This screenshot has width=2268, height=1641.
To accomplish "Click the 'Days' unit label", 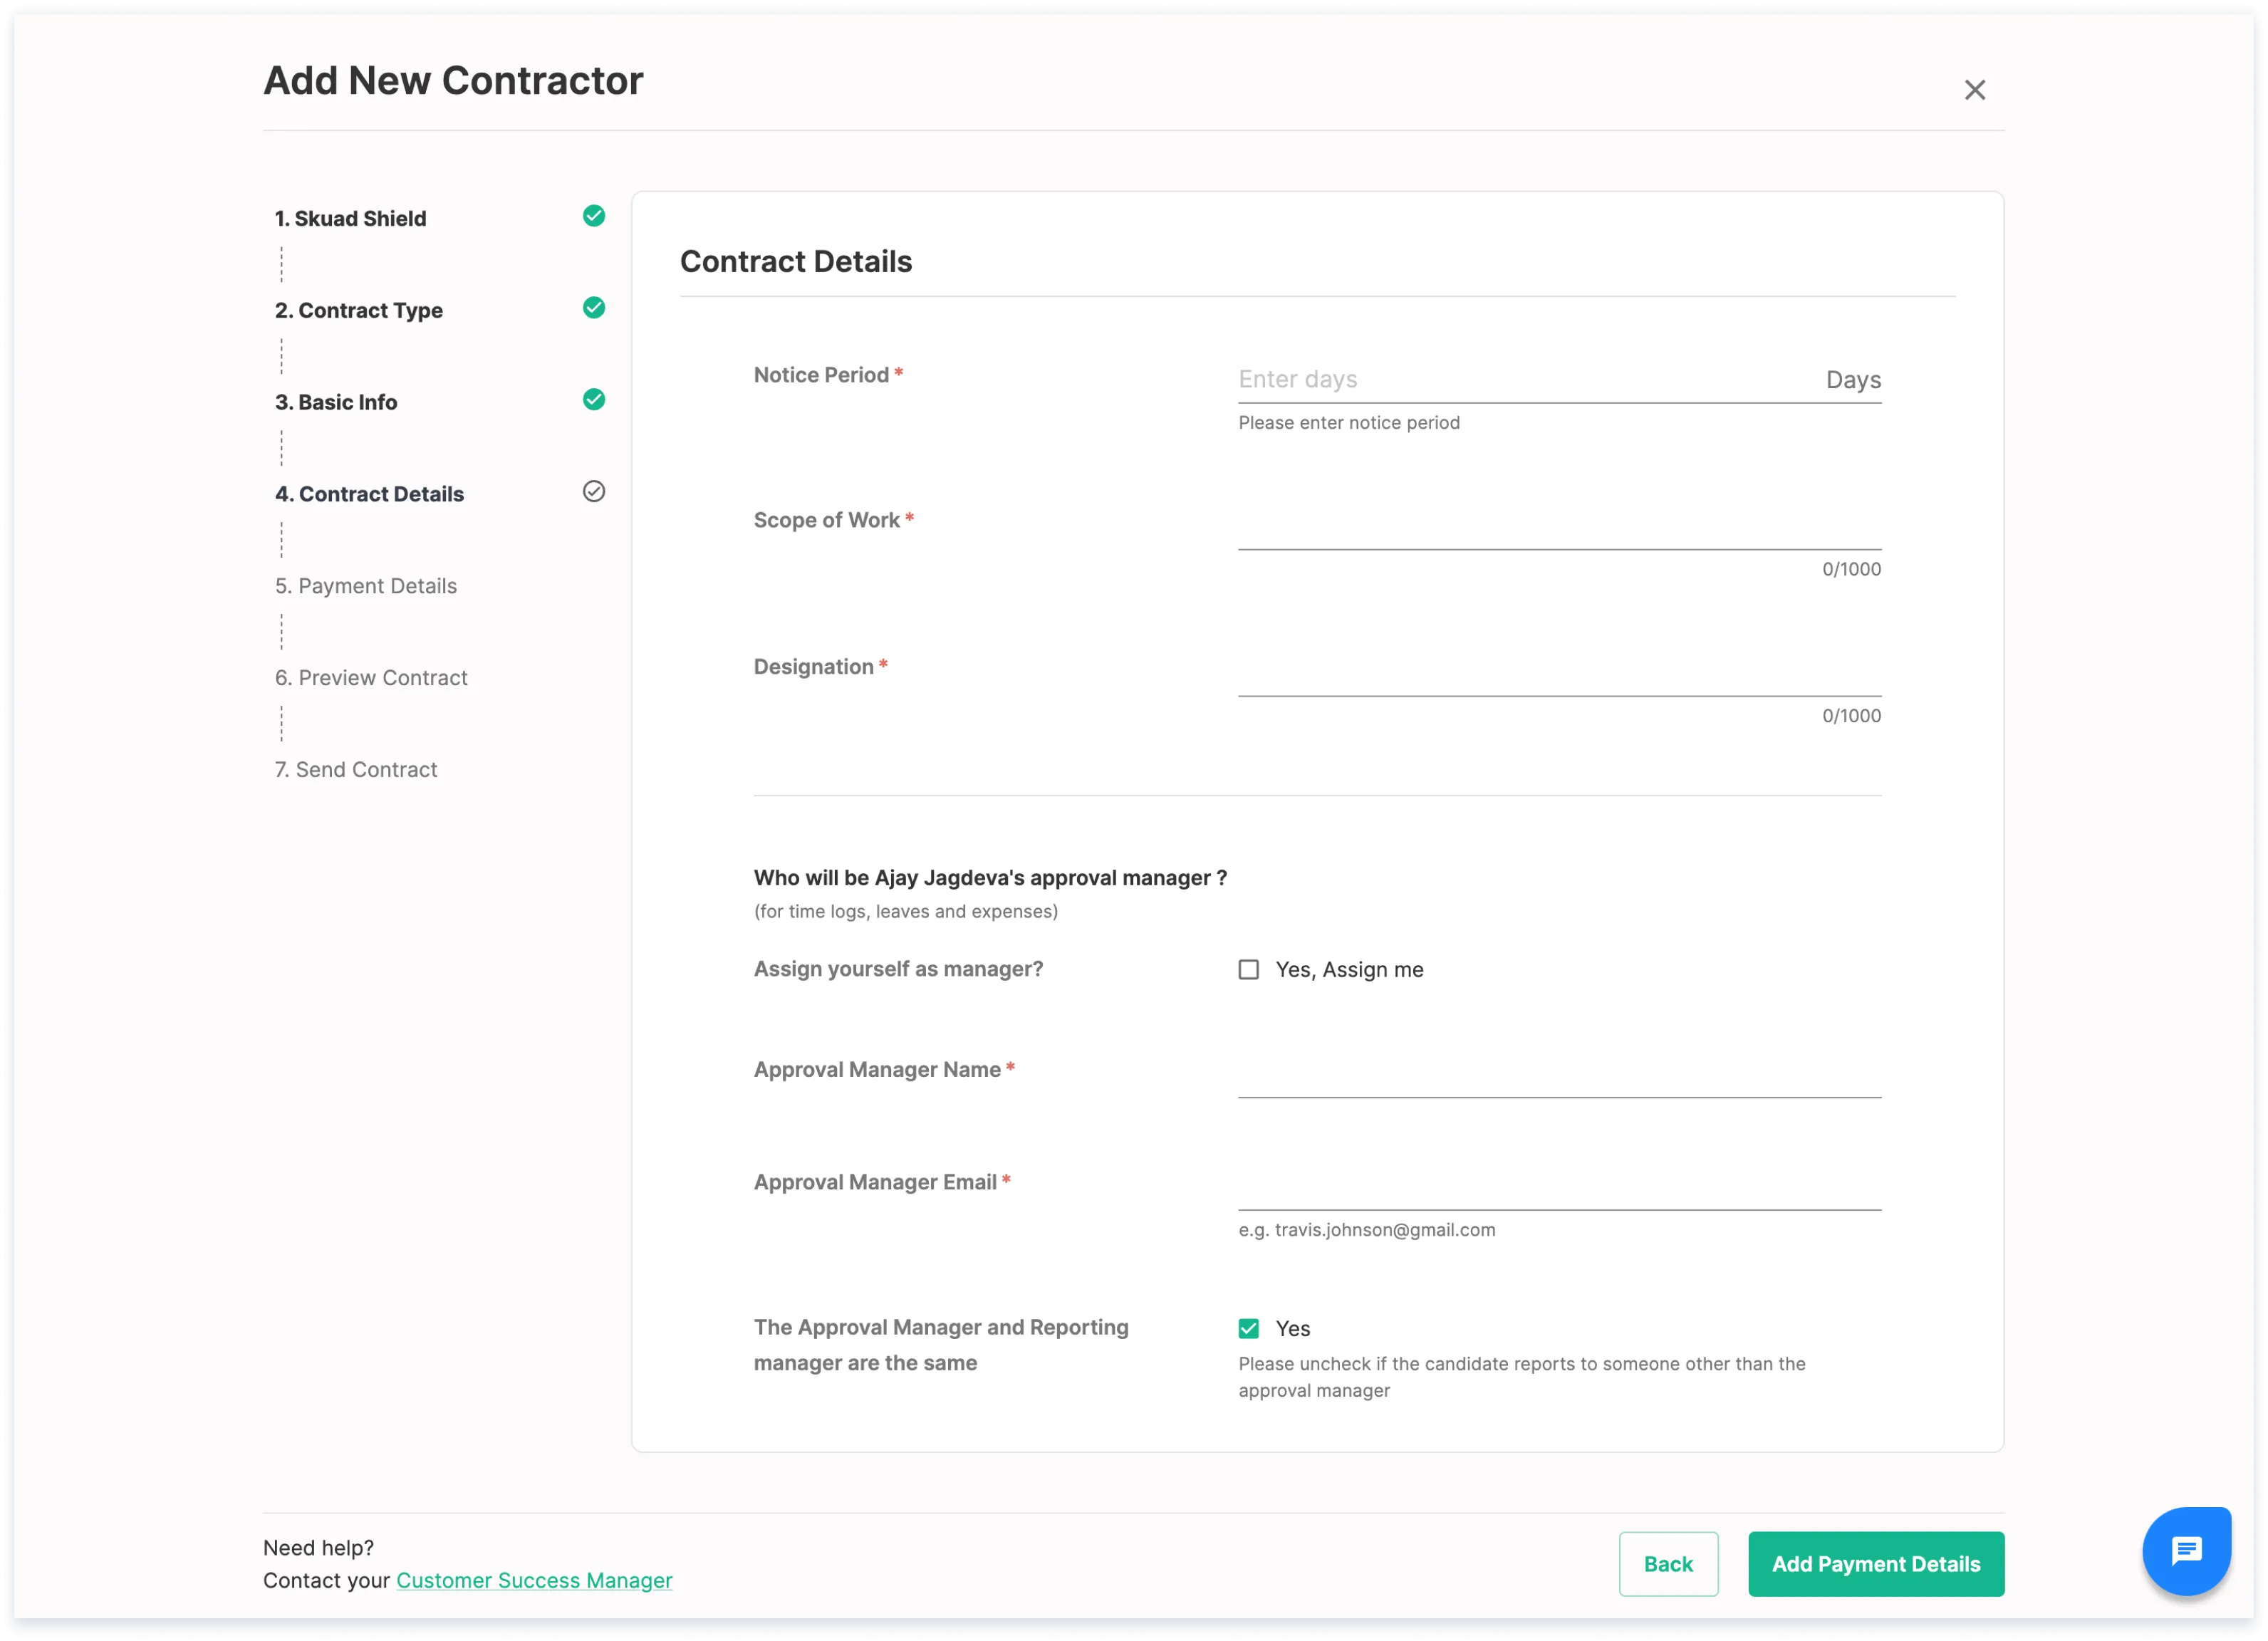I will (x=1853, y=380).
